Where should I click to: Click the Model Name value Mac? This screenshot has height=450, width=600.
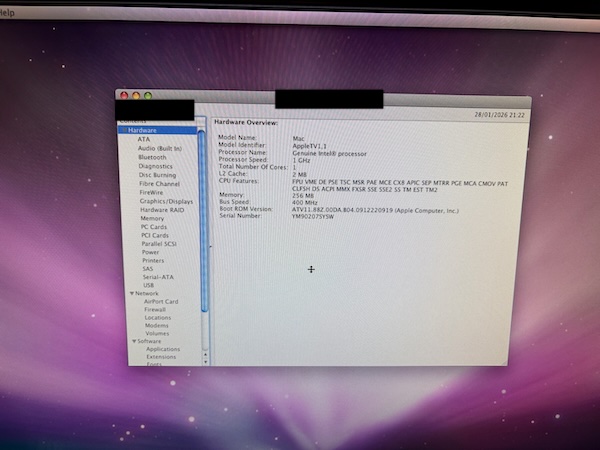tap(298, 139)
